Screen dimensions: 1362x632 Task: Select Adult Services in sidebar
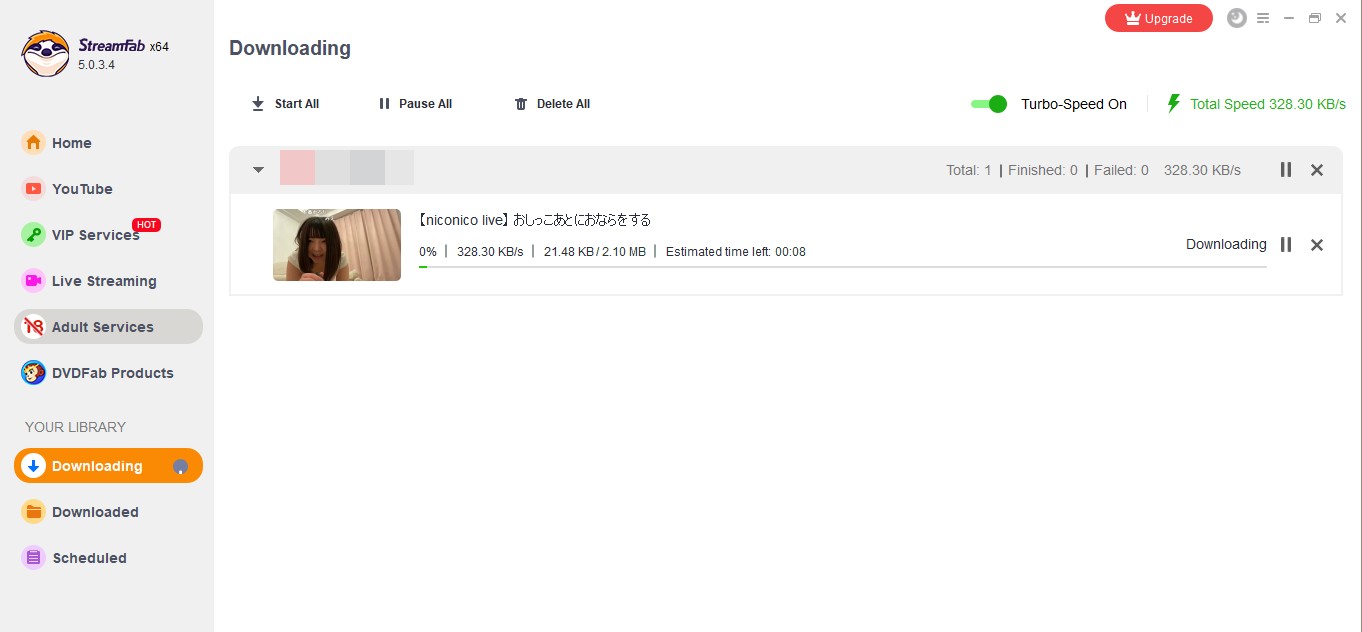point(108,327)
